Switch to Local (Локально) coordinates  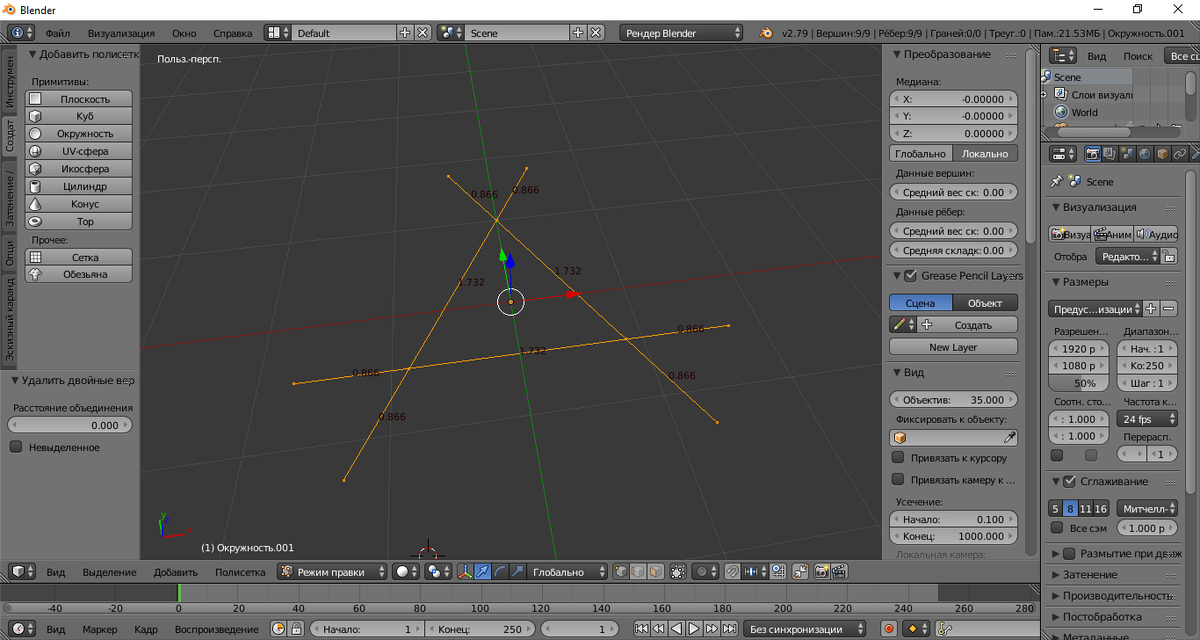tap(985, 154)
